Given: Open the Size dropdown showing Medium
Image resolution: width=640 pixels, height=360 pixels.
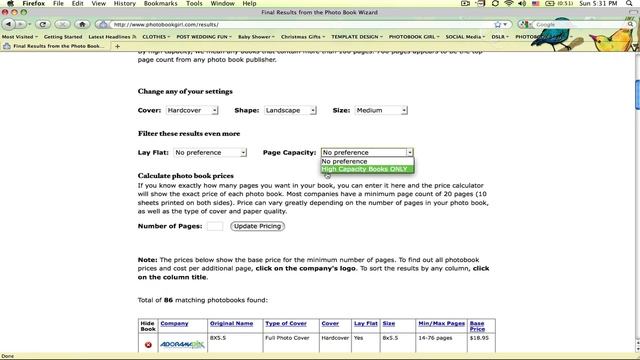Looking at the screenshot, I should pos(381,110).
